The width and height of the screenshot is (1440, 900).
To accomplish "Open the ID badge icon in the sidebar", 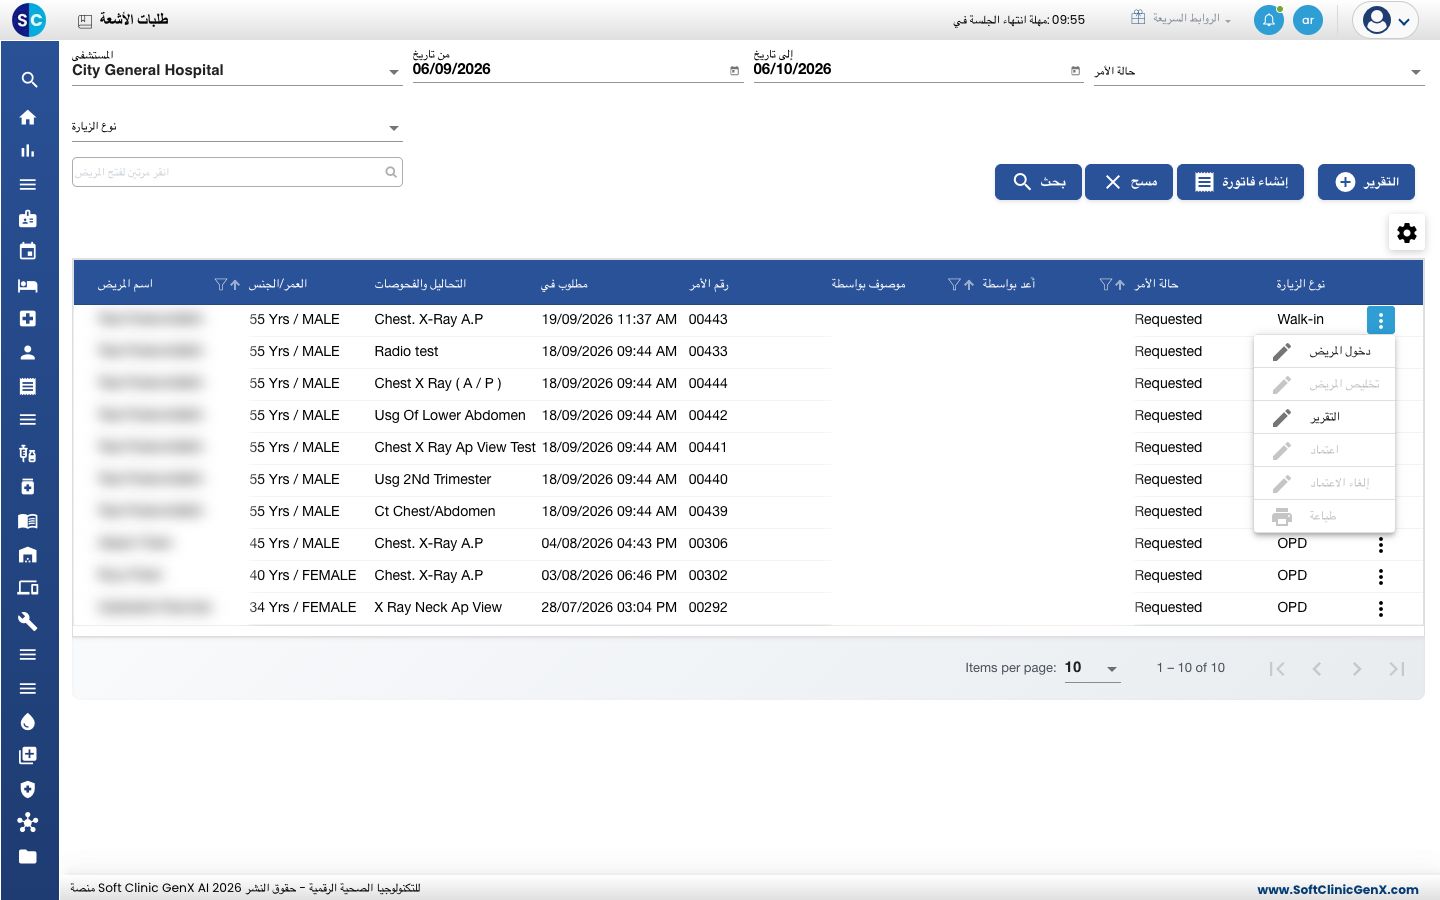I will point(28,218).
